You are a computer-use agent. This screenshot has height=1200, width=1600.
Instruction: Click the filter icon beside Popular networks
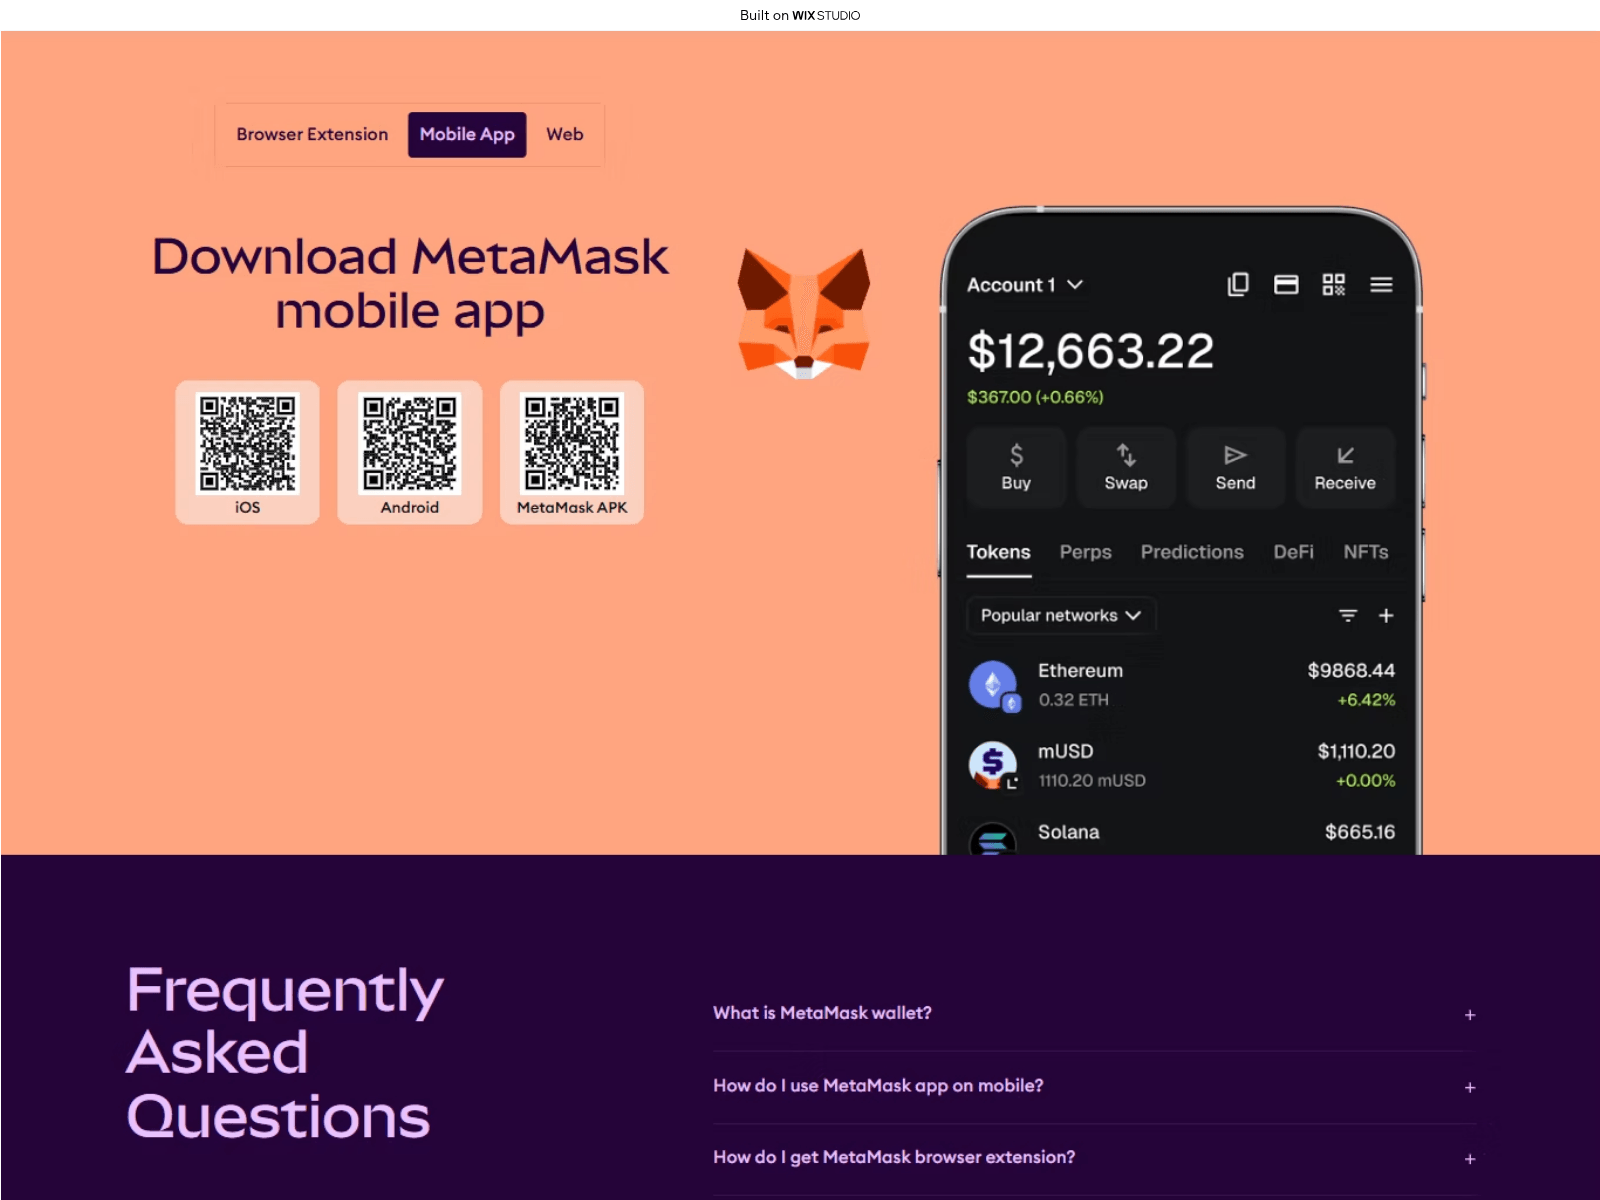1348,616
